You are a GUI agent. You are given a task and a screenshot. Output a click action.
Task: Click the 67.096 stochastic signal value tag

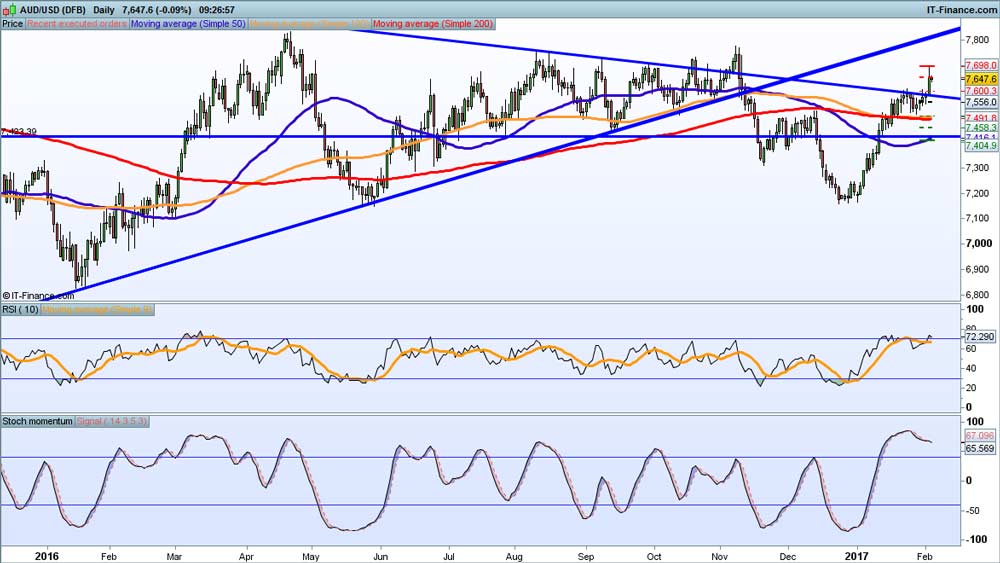[980, 436]
